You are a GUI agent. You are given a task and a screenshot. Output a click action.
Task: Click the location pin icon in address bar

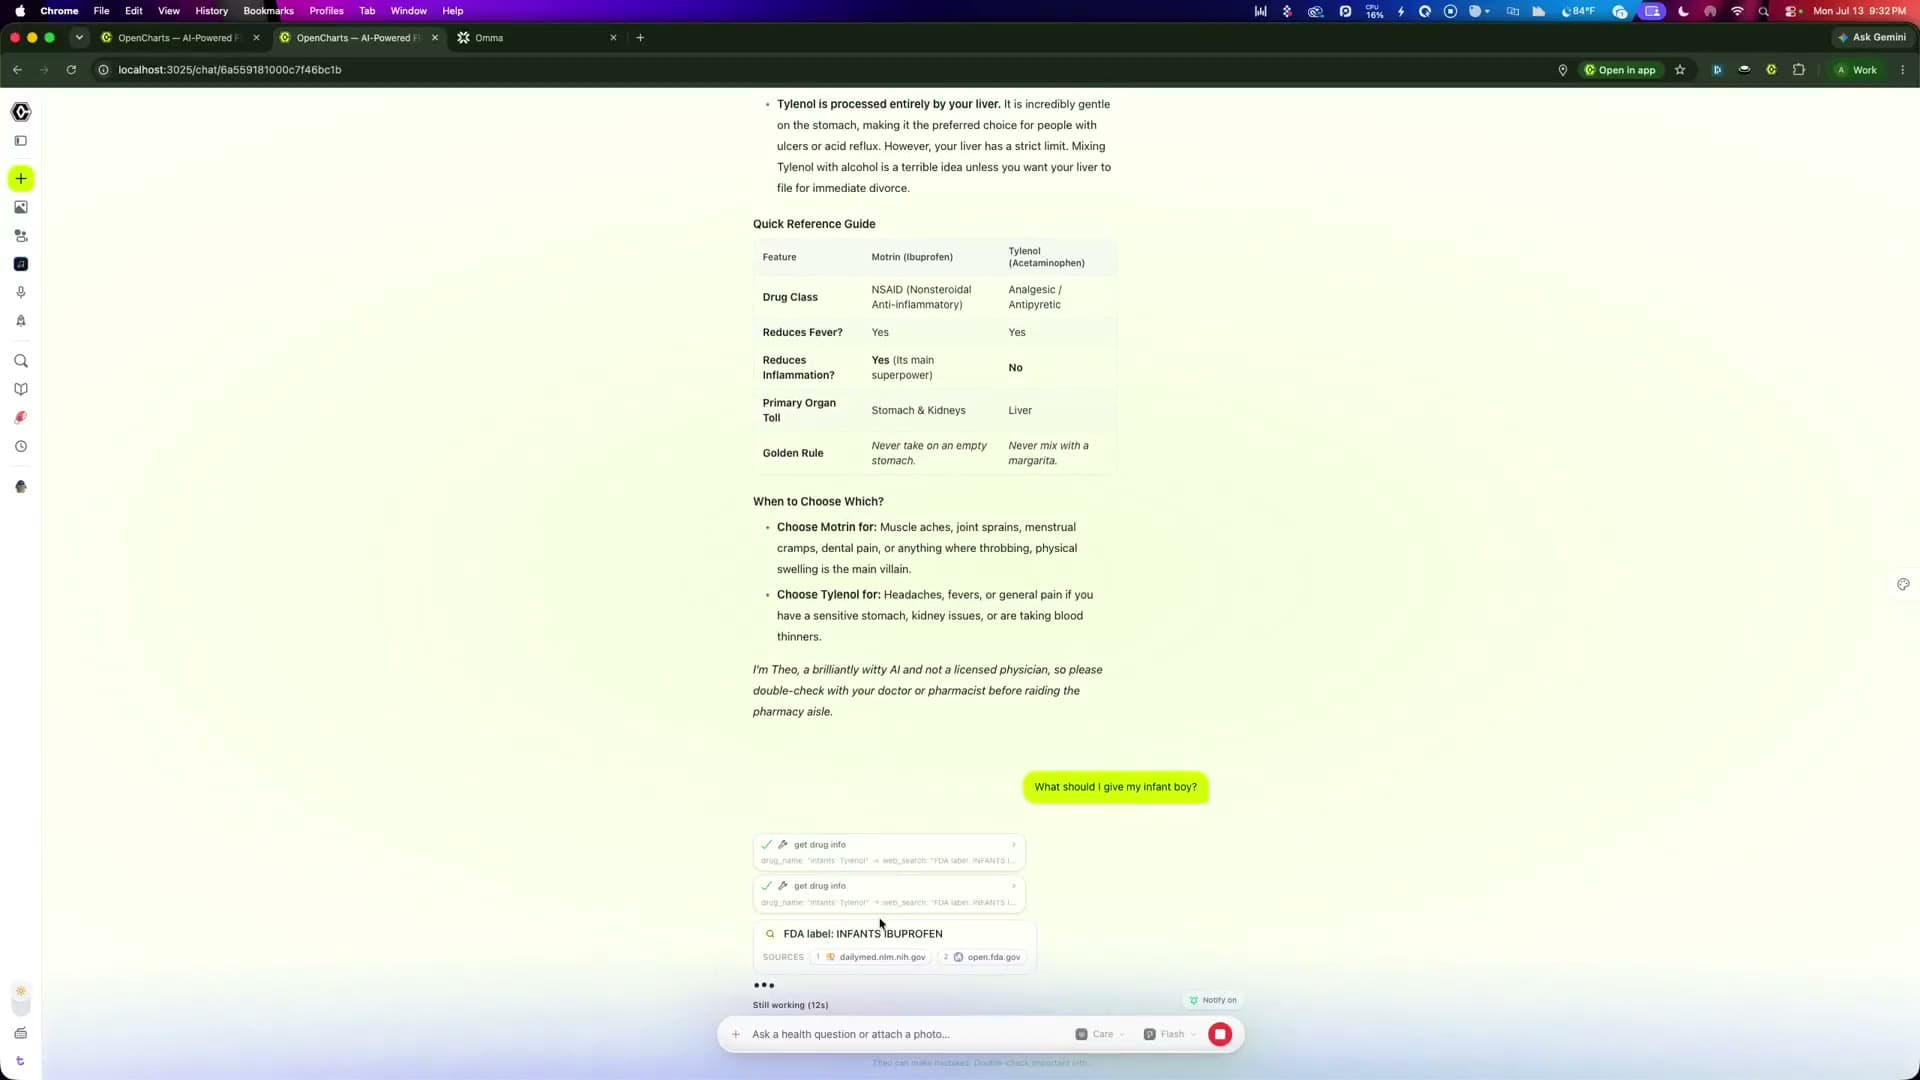tap(1562, 70)
